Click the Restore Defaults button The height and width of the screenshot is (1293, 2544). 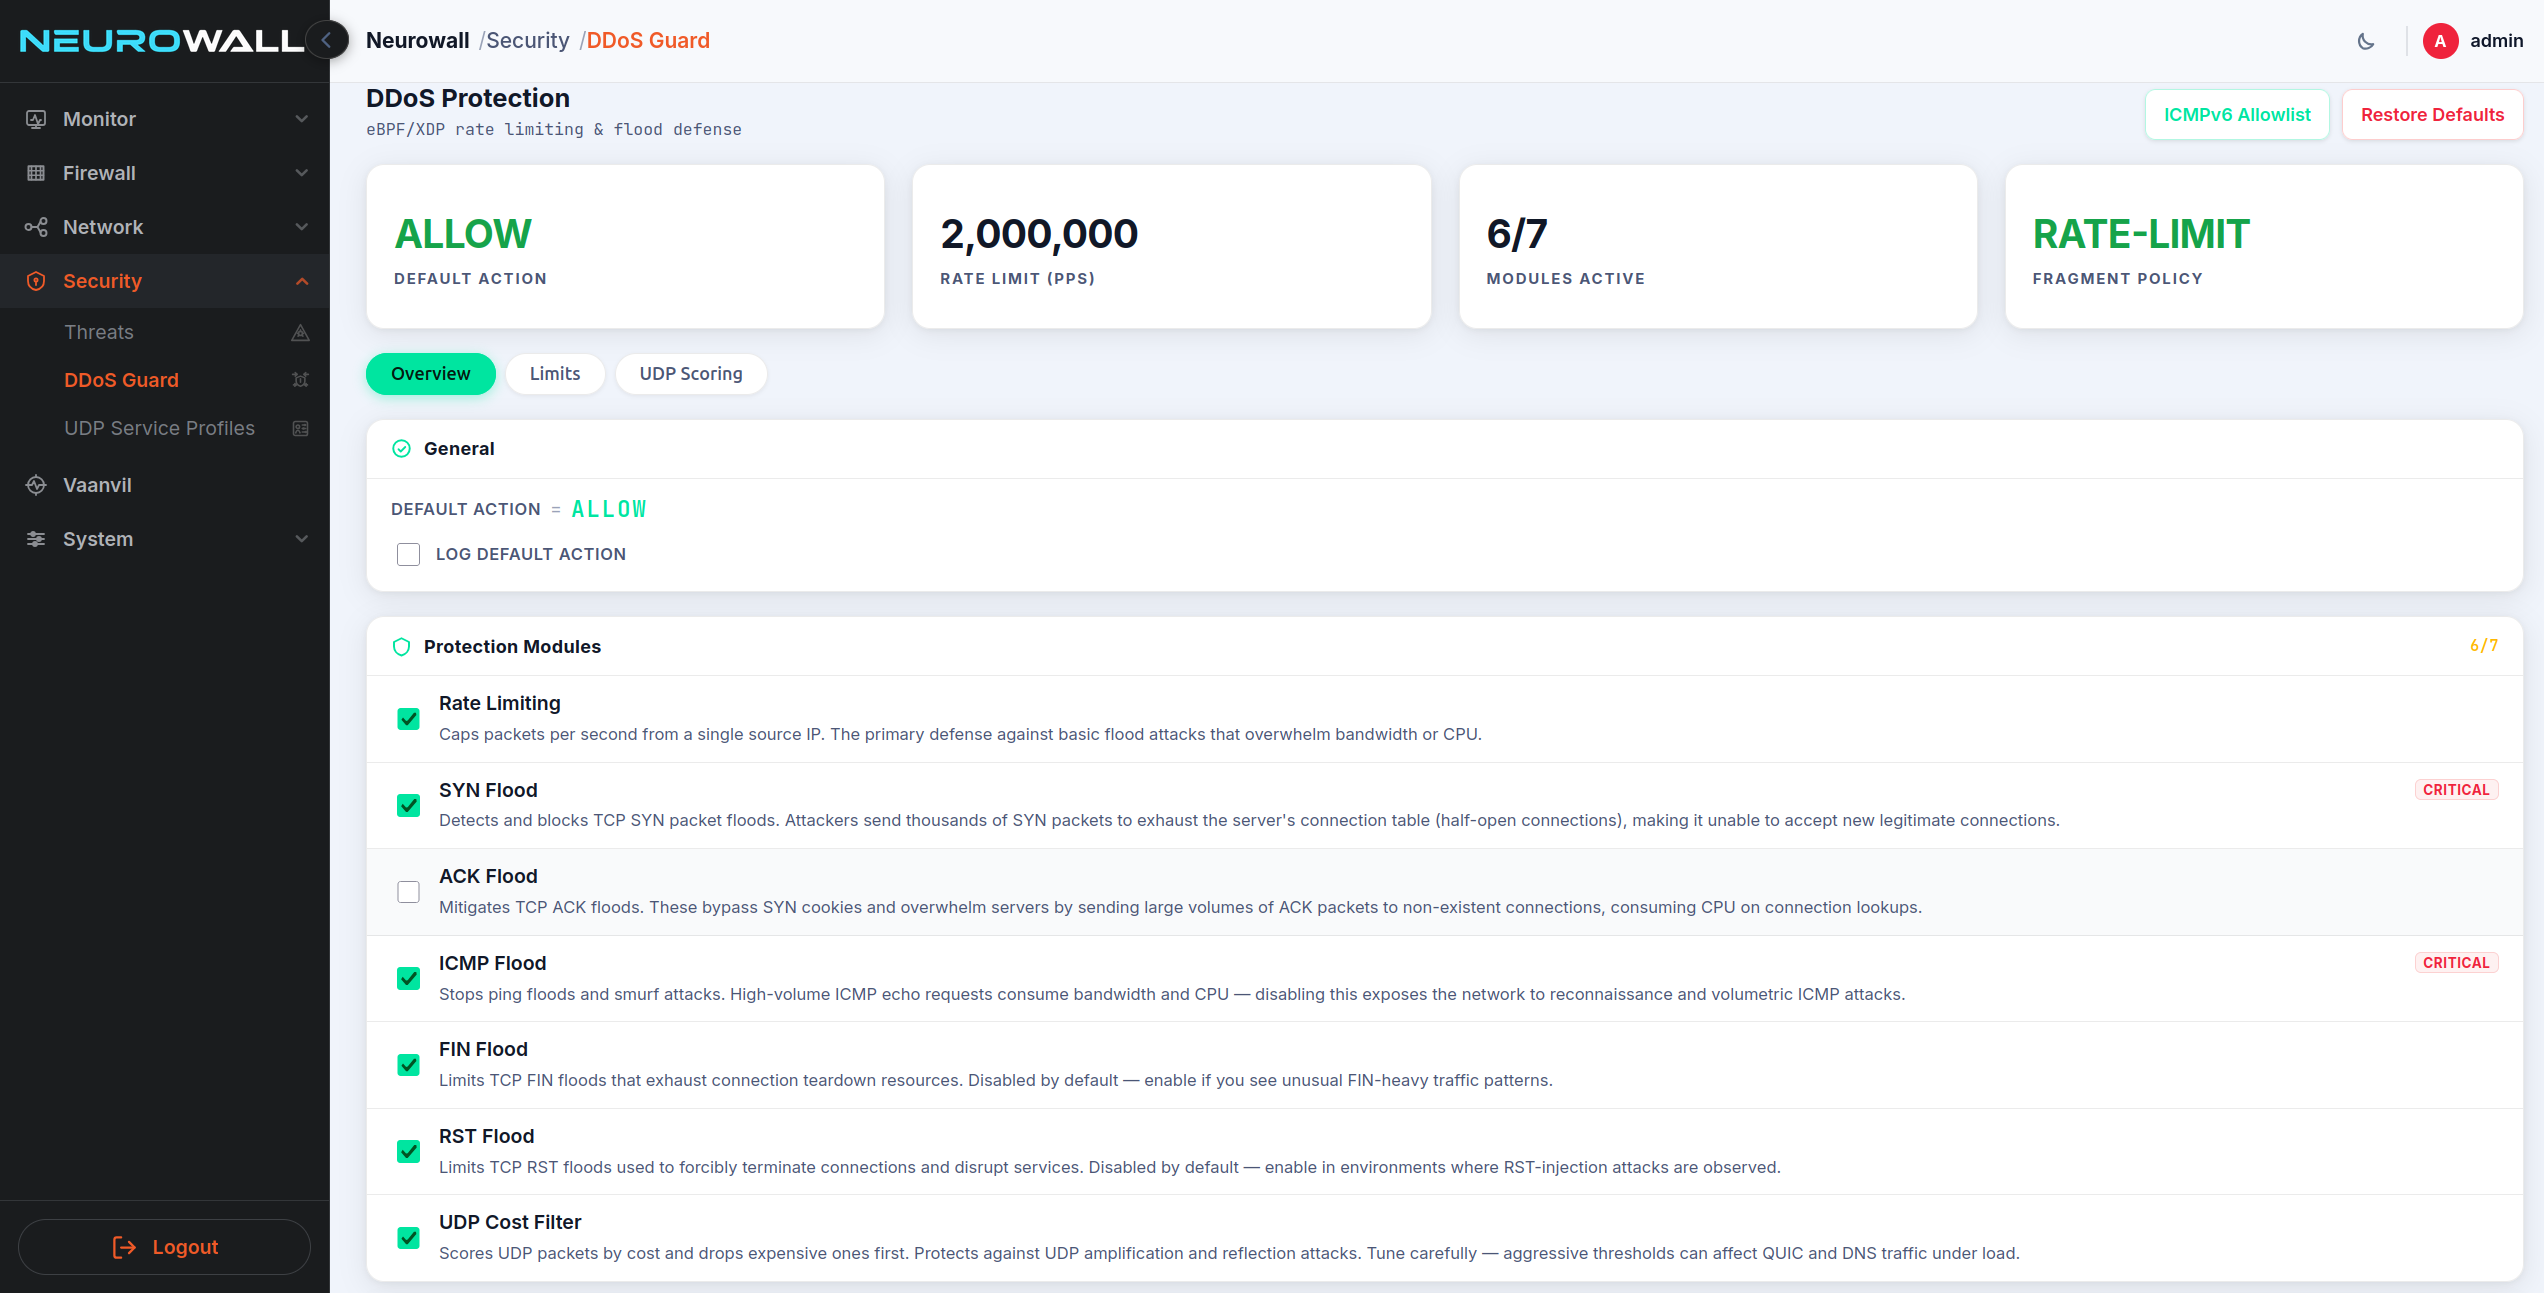point(2432,115)
